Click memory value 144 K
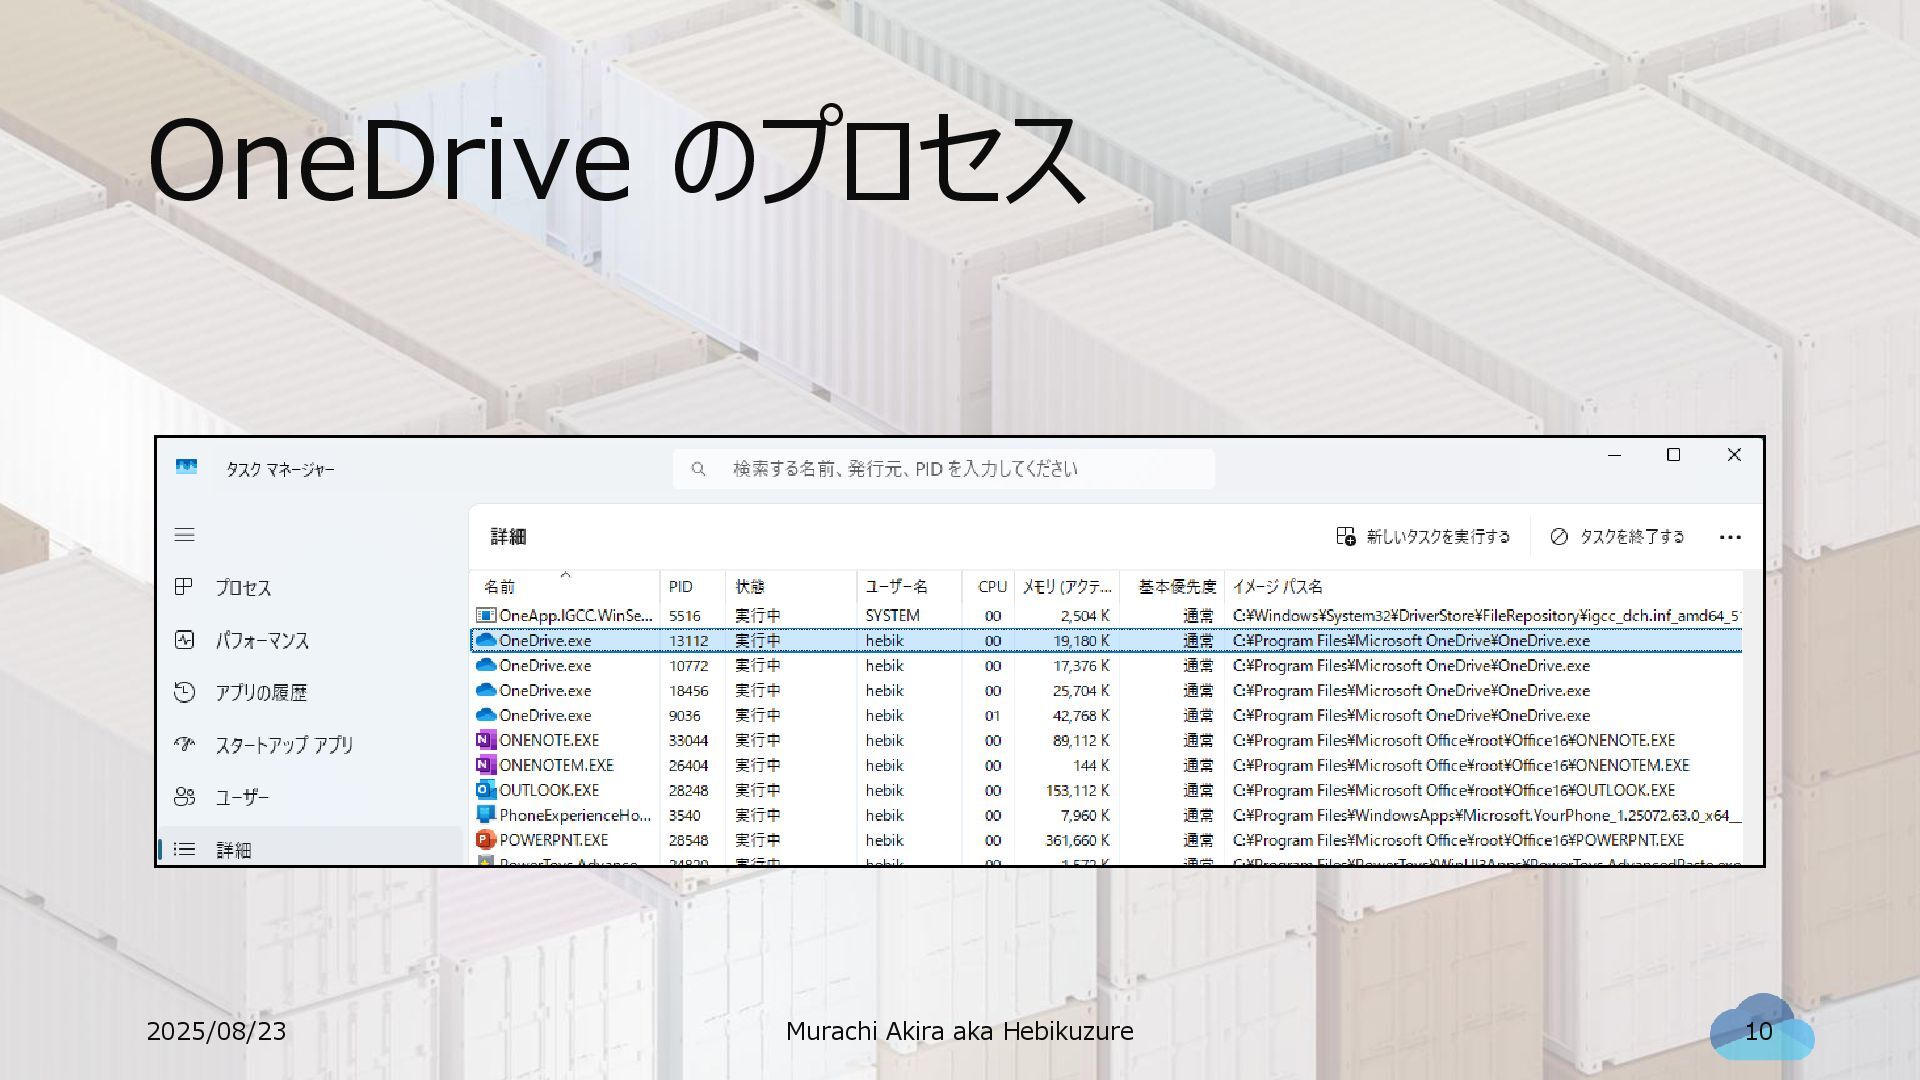The image size is (1920, 1080). (1091, 765)
